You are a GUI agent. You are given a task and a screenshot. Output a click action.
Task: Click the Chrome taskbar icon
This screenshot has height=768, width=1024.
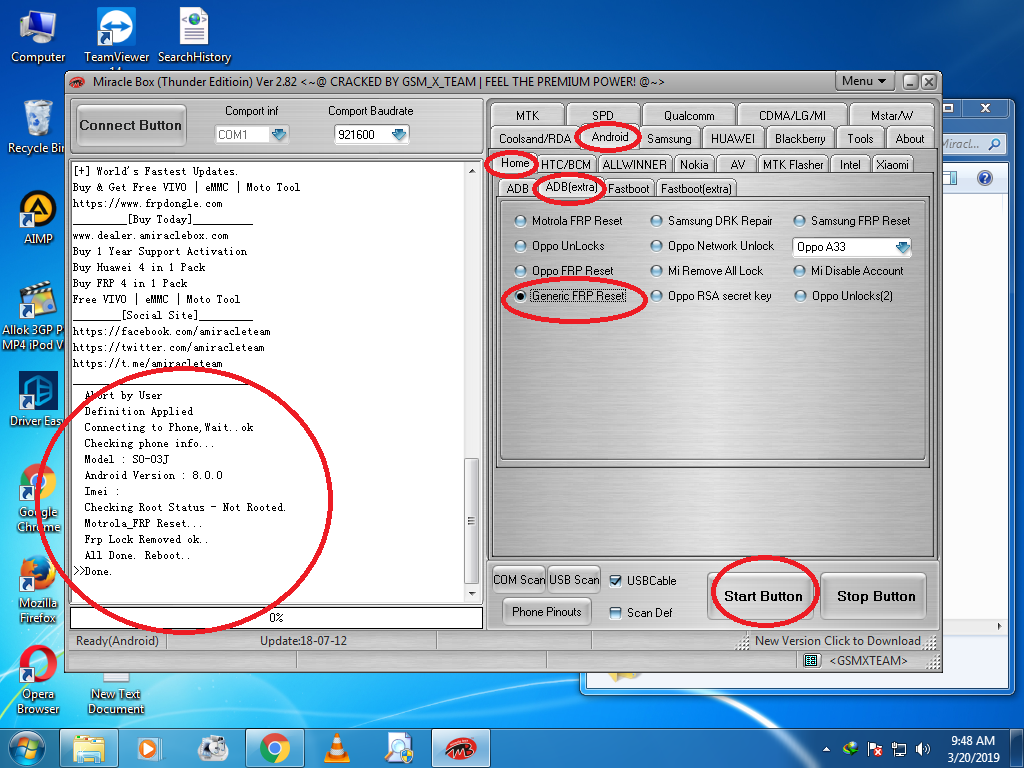(274, 748)
